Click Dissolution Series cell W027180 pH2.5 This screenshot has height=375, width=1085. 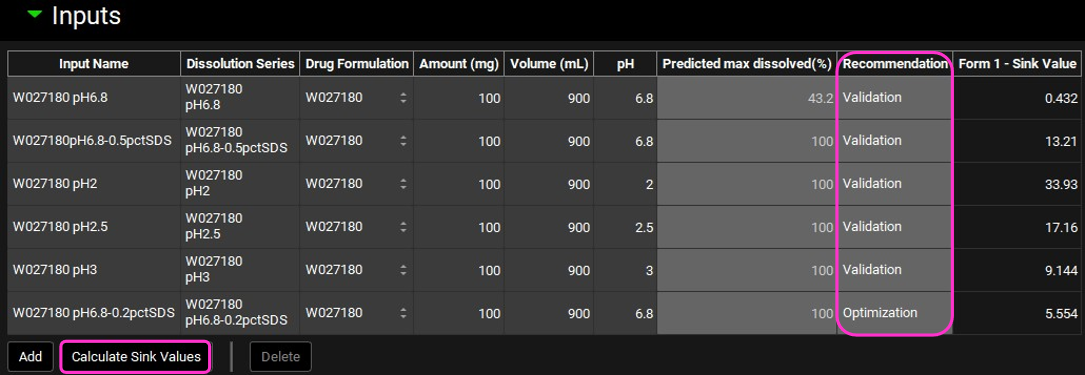[x=241, y=227]
